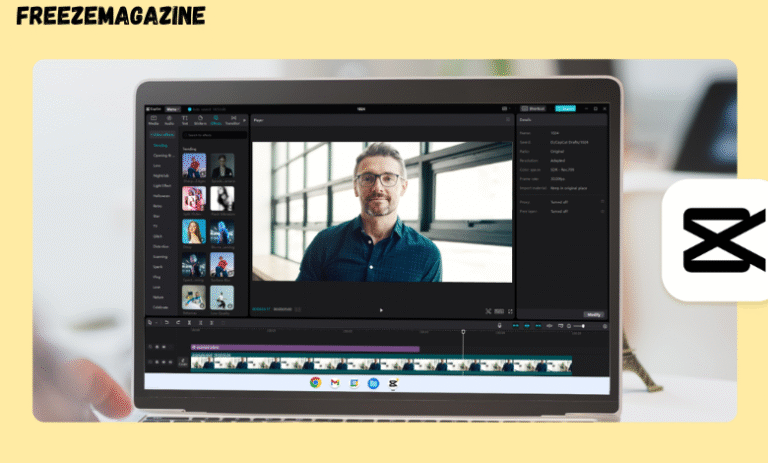Open Gmail from the shelf
This screenshot has width=768, height=463.
(335, 383)
